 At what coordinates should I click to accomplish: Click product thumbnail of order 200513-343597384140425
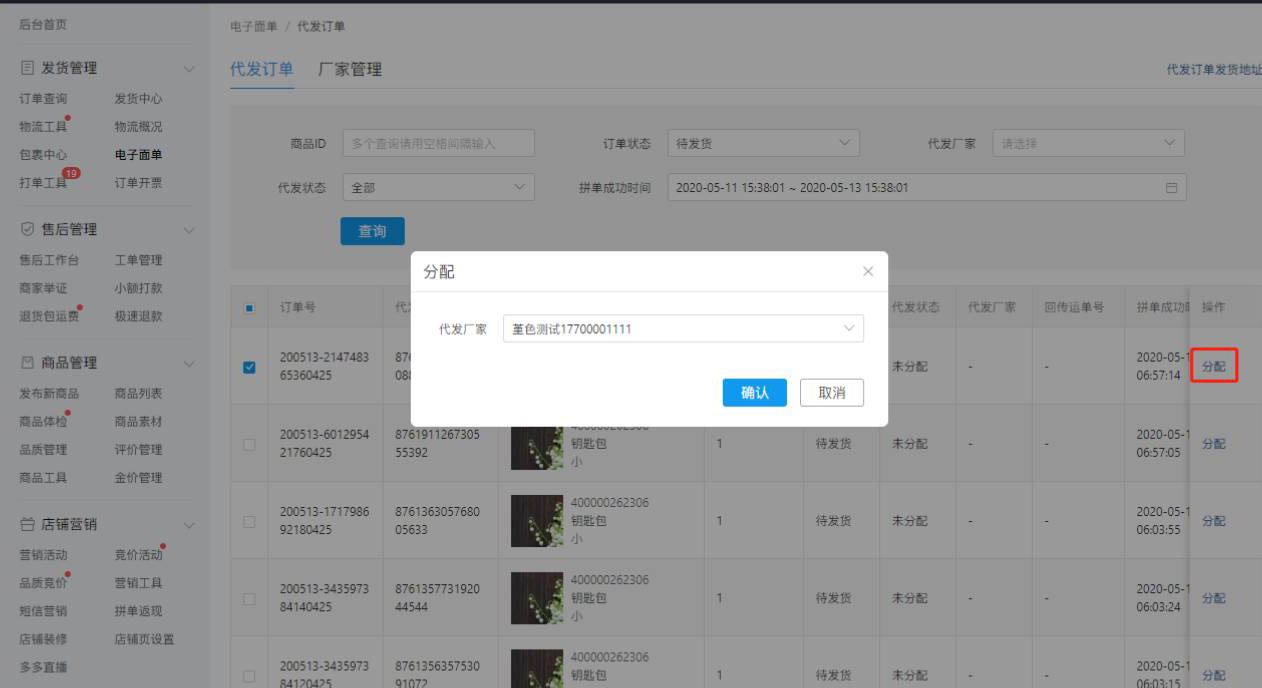[537, 598]
